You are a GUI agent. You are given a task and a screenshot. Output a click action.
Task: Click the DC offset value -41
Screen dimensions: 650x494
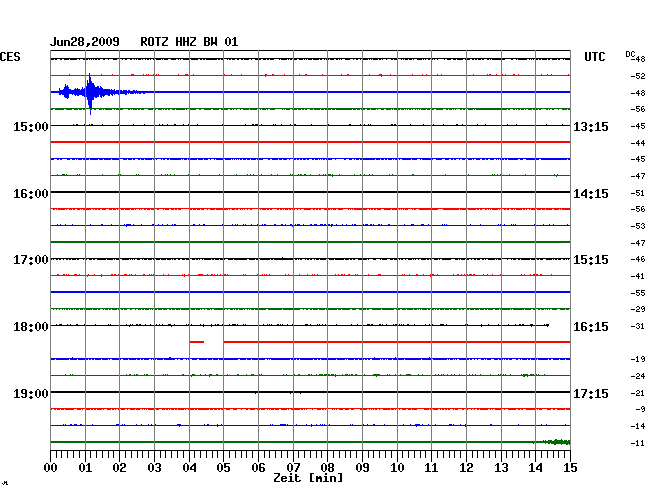coord(638,276)
